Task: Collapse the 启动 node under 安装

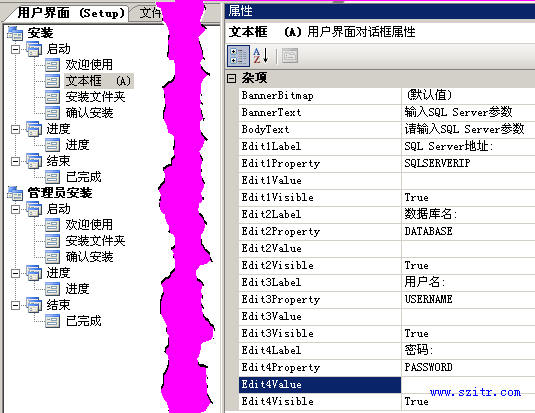Action: point(15,49)
